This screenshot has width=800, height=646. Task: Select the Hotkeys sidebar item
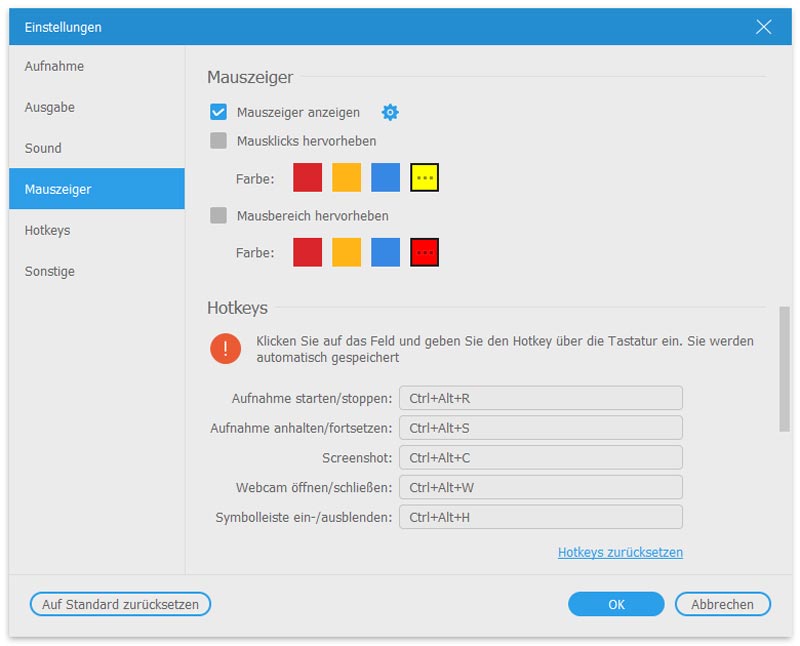click(x=47, y=230)
